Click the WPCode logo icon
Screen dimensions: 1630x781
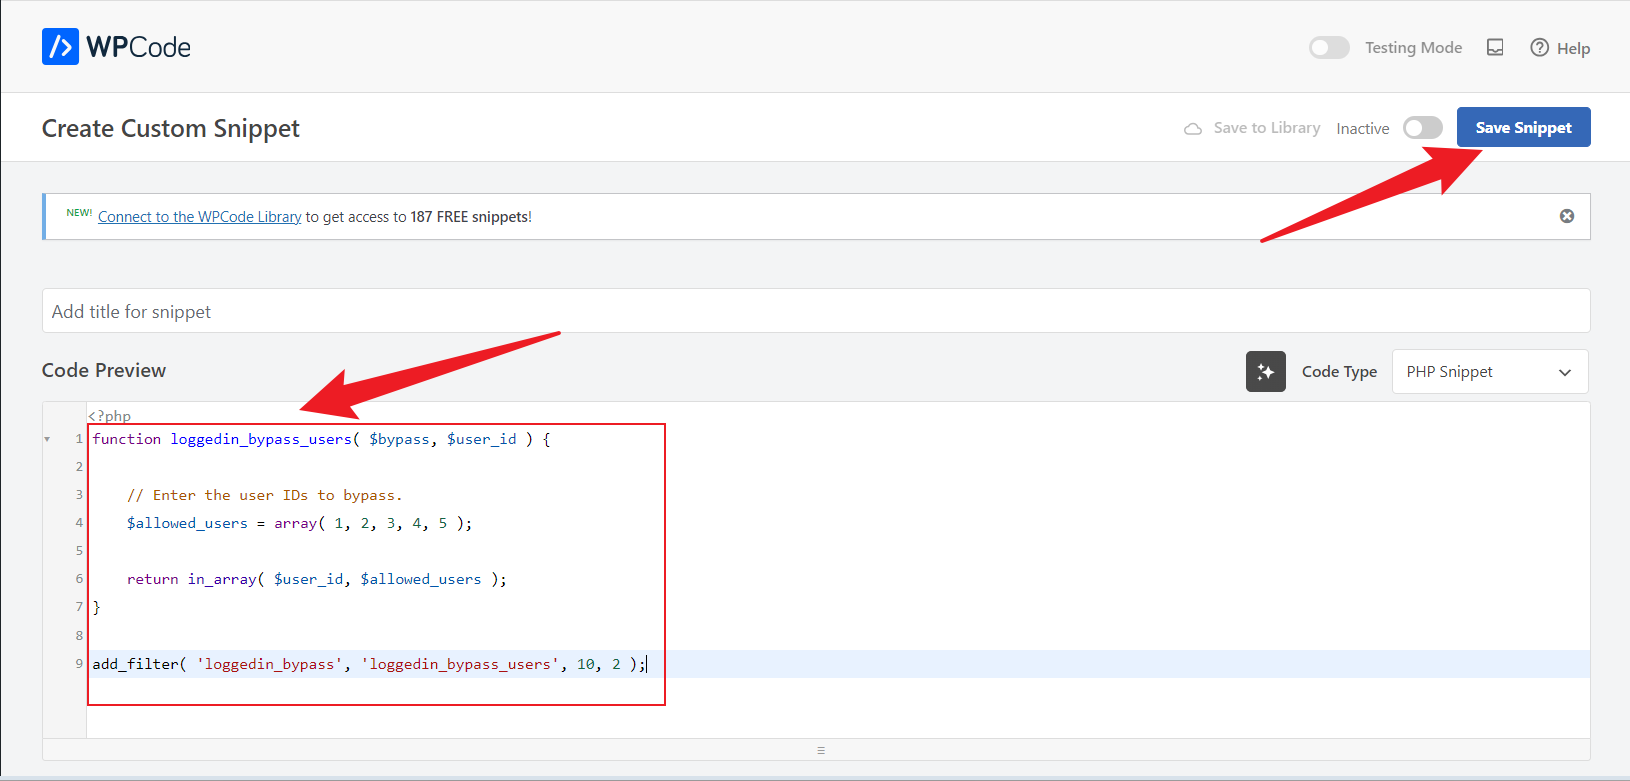click(60, 47)
